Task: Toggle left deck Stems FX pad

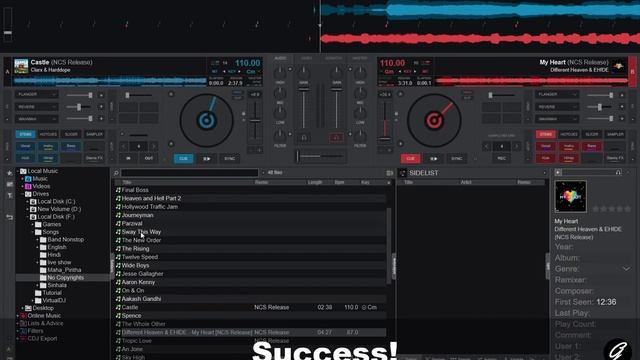Action: (94, 158)
